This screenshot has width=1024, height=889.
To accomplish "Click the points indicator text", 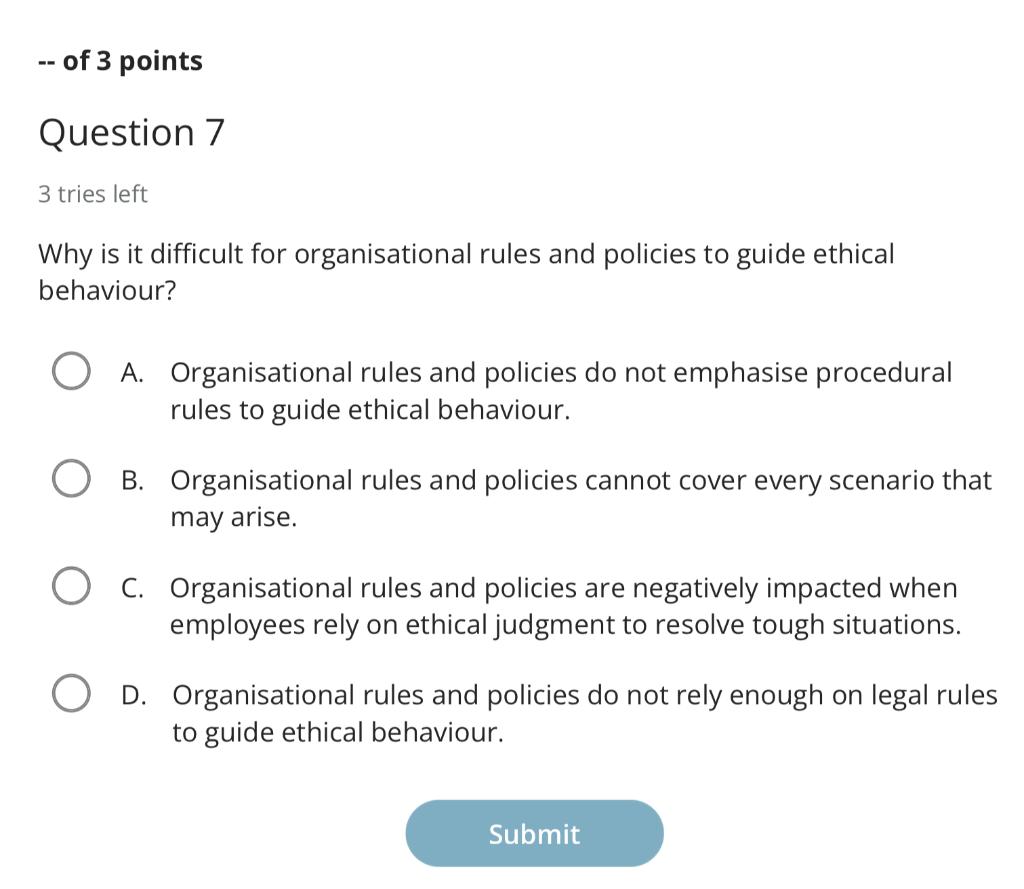I will click(119, 60).
